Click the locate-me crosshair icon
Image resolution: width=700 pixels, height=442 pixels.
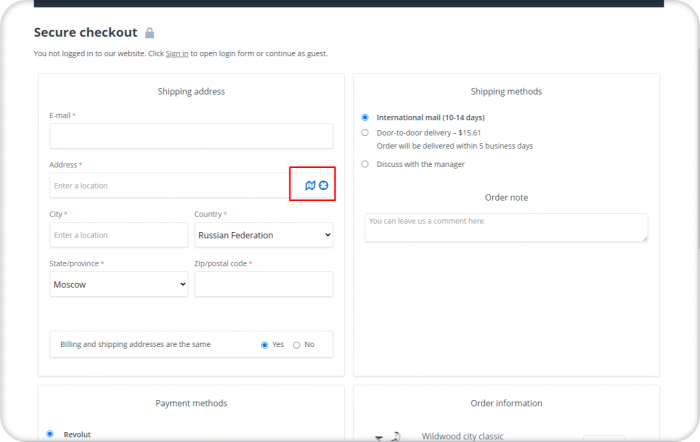coord(324,185)
